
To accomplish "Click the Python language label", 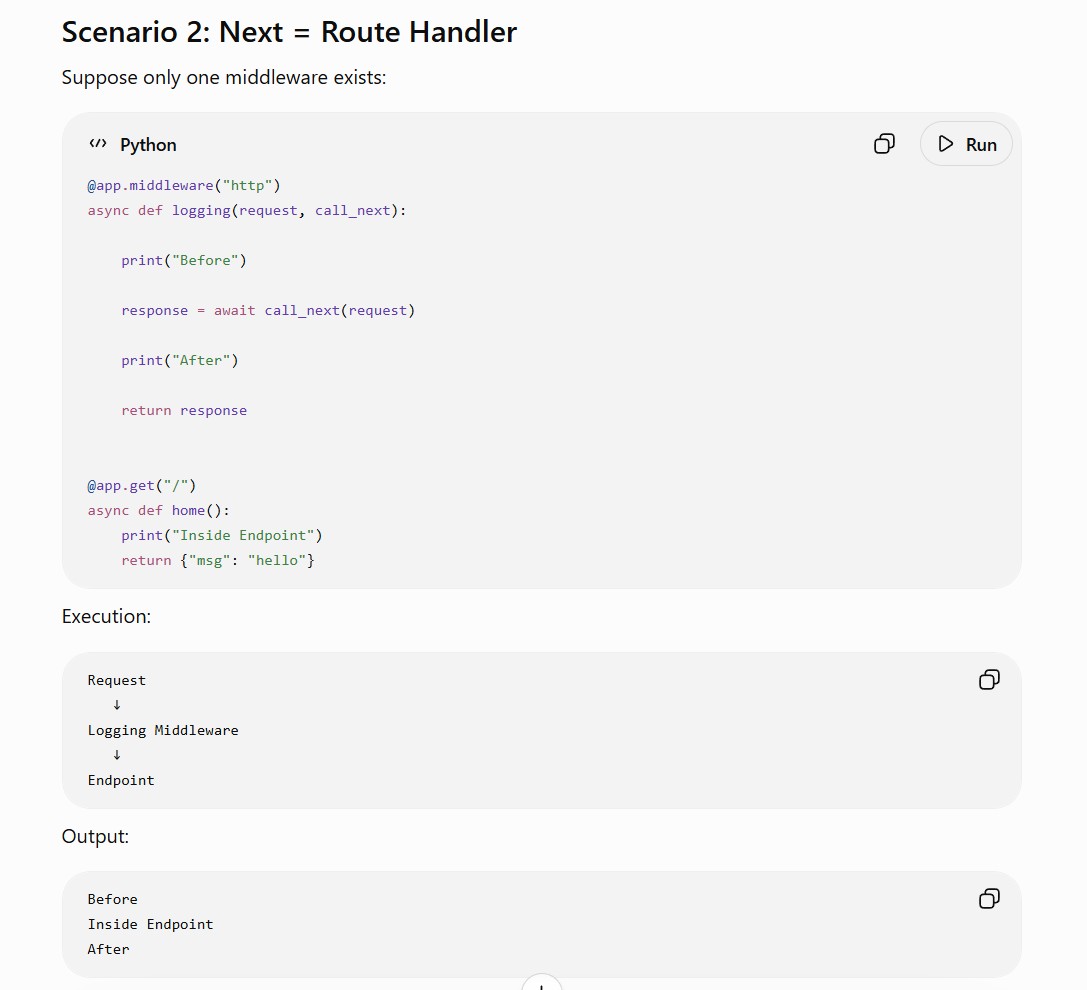I will [x=148, y=145].
